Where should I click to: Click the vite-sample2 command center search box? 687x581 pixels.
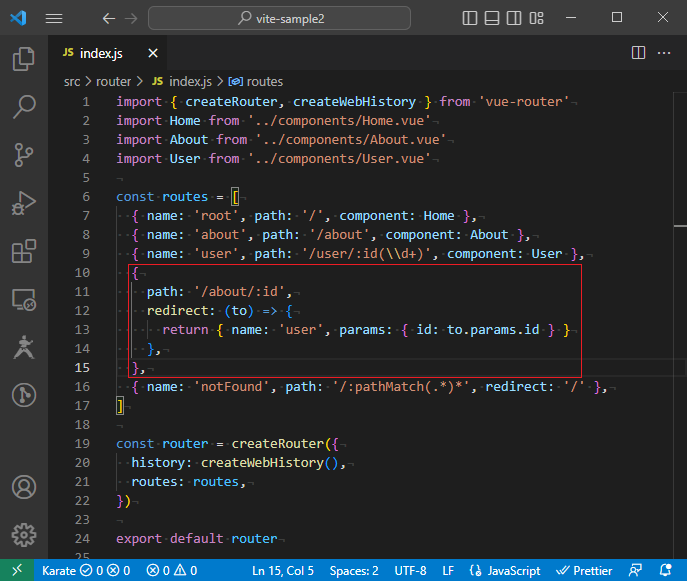tap(280, 18)
